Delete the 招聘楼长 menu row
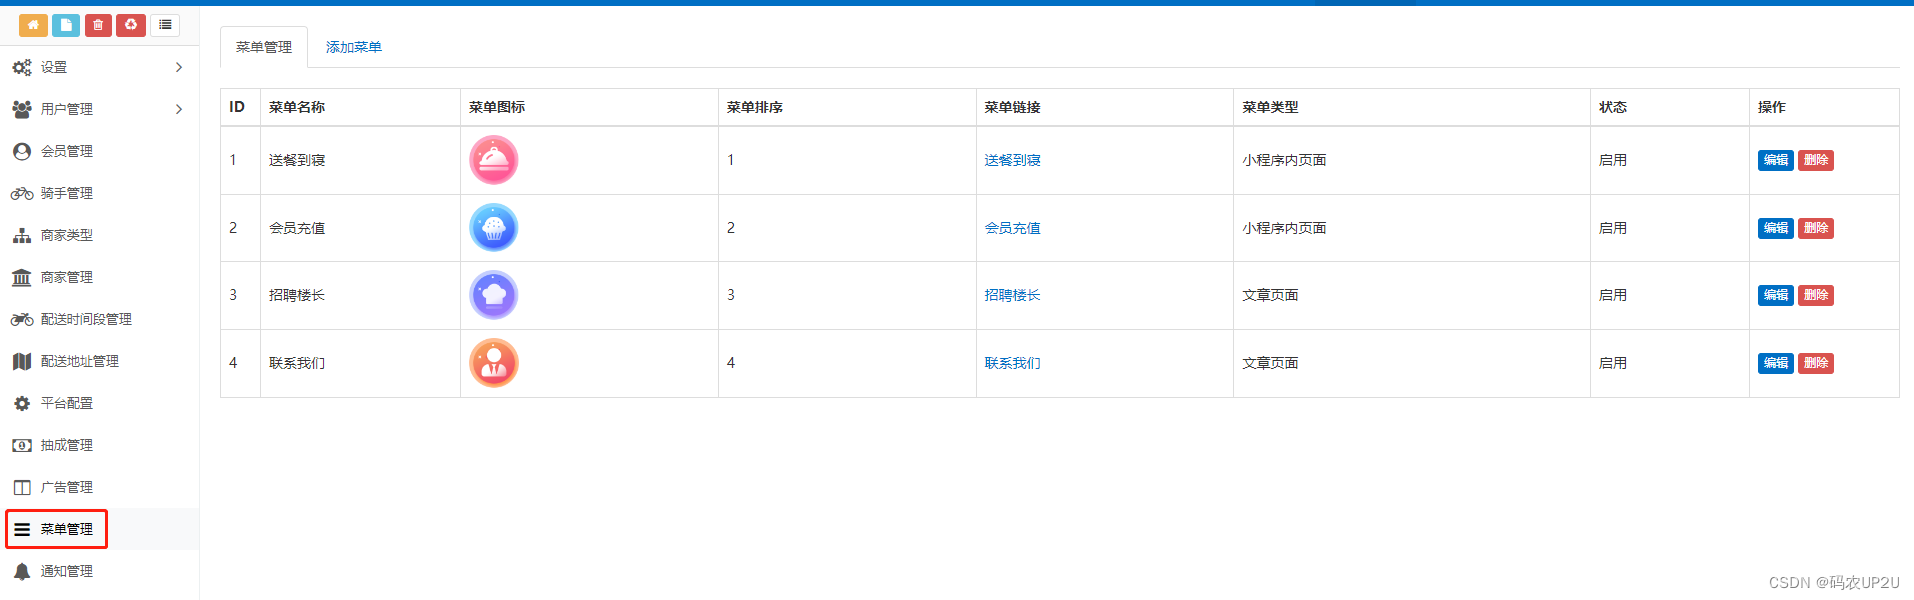 pos(1816,295)
